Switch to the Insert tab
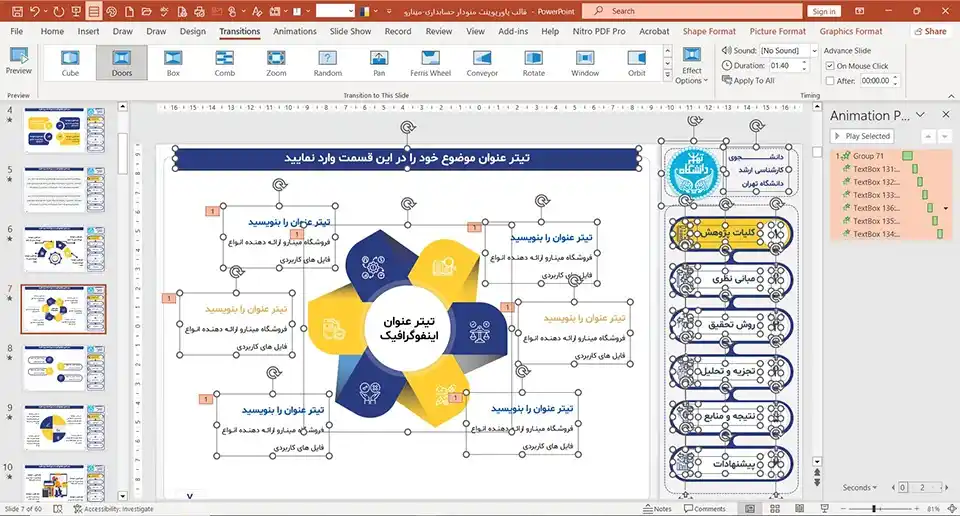 coord(88,31)
